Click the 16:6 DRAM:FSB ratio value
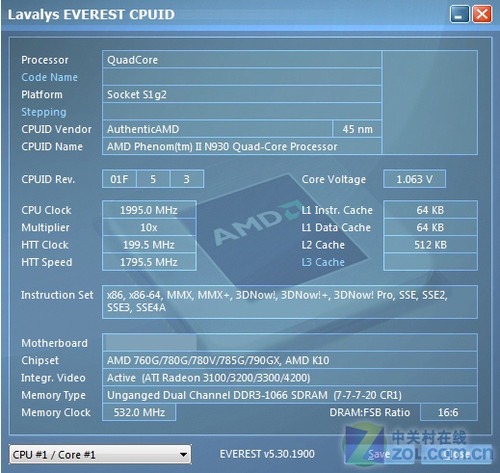The image size is (500, 473). (449, 412)
